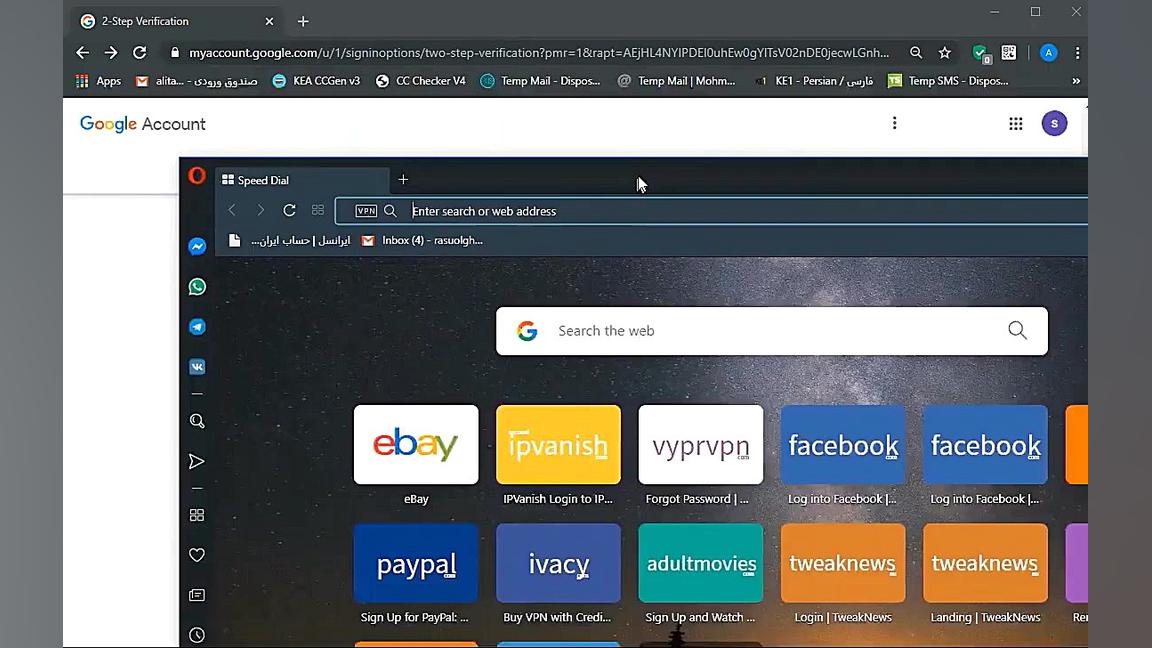Reload the Opera page
The image size is (1152, 648).
pos(289,210)
